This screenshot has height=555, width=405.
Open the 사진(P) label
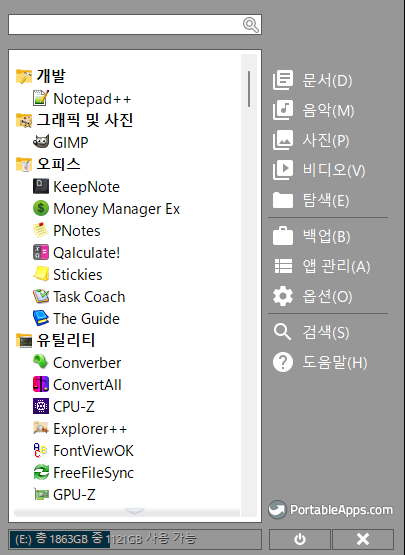click(x=326, y=141)
